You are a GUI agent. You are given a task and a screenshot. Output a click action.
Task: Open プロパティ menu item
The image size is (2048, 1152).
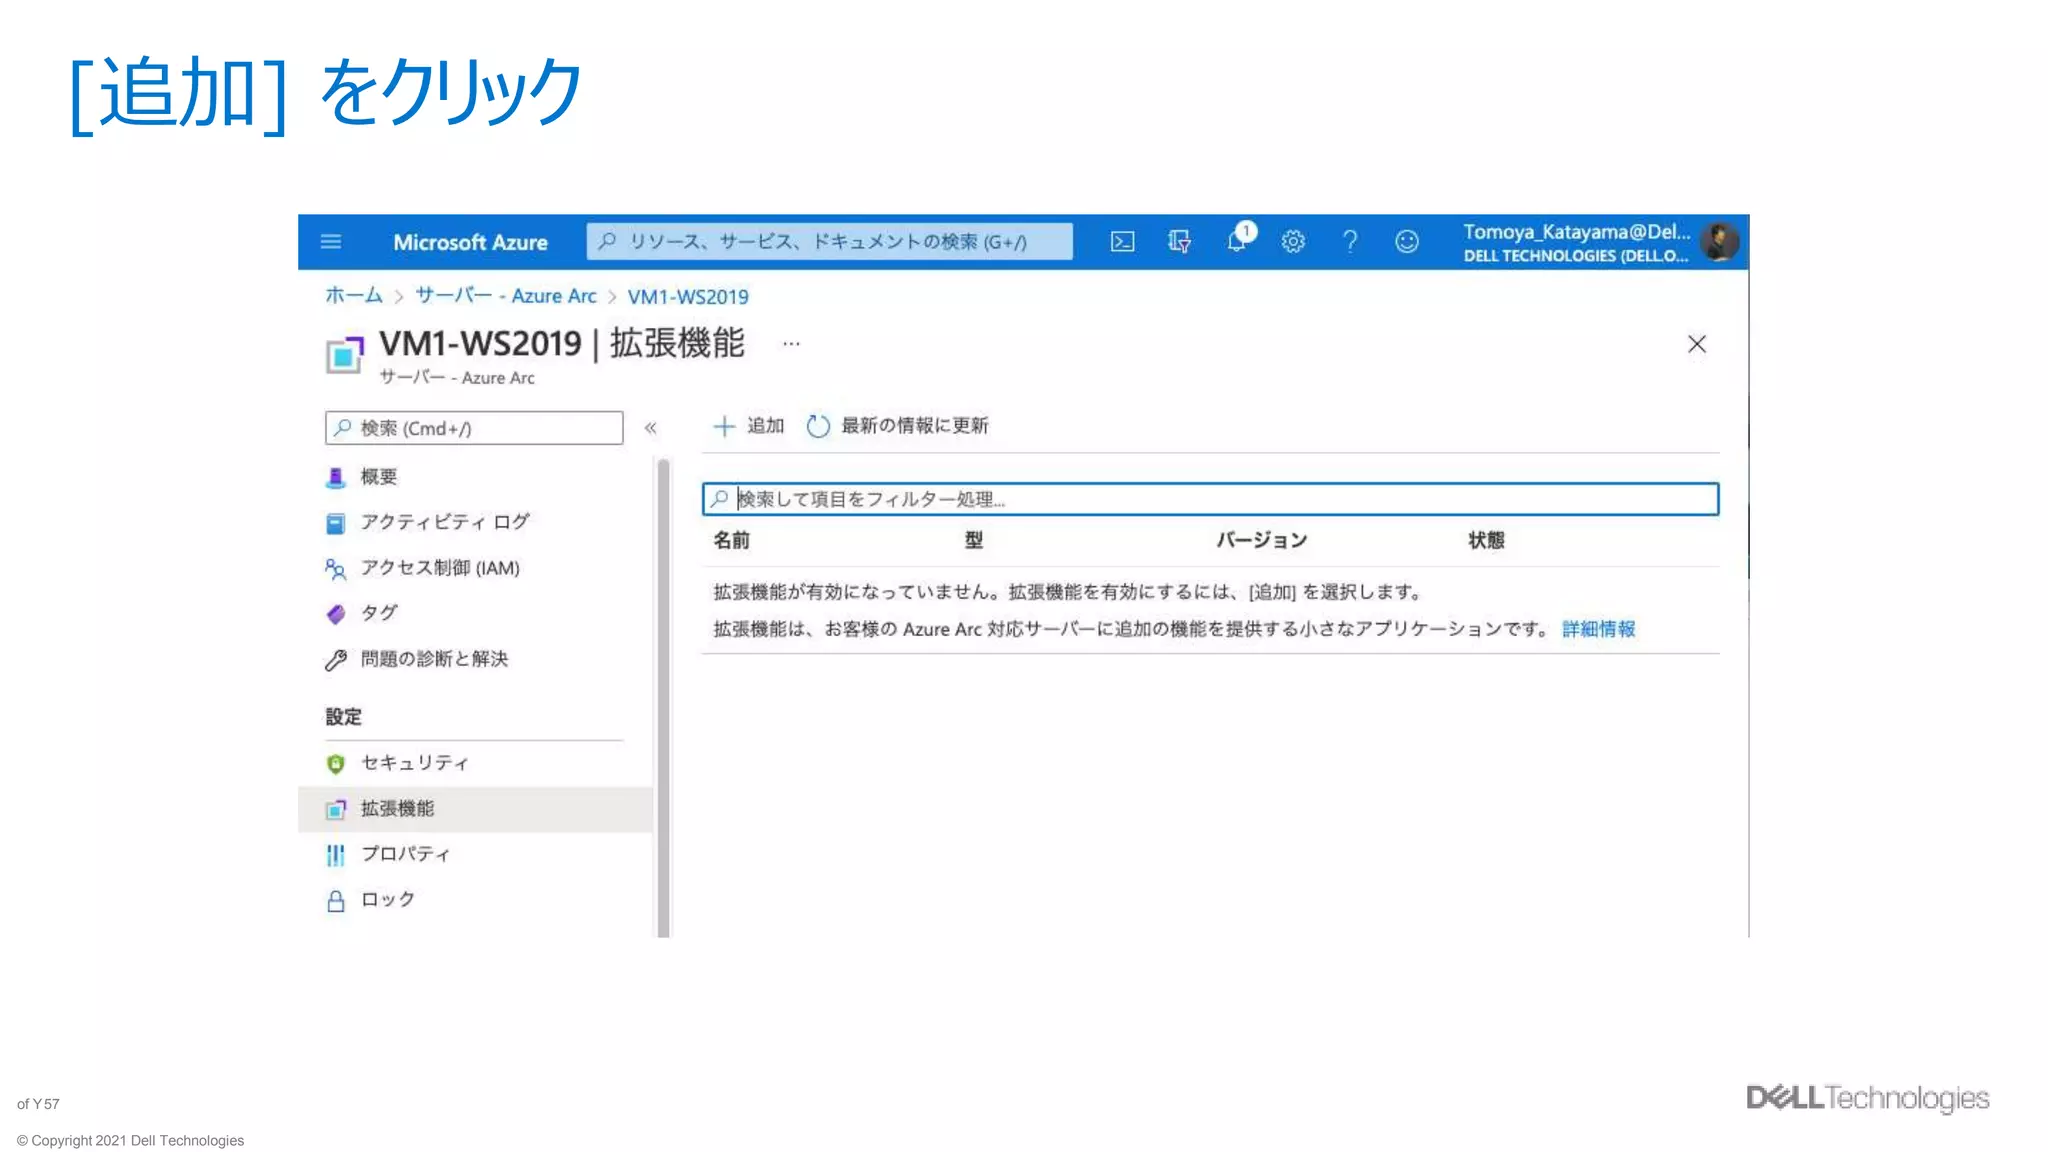tap(405, 854)
